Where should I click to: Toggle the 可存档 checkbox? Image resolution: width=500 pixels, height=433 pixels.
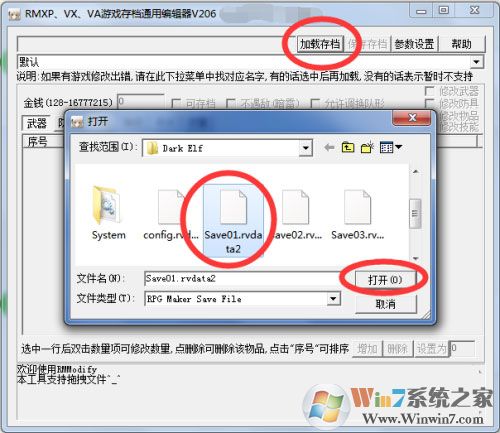176,103
